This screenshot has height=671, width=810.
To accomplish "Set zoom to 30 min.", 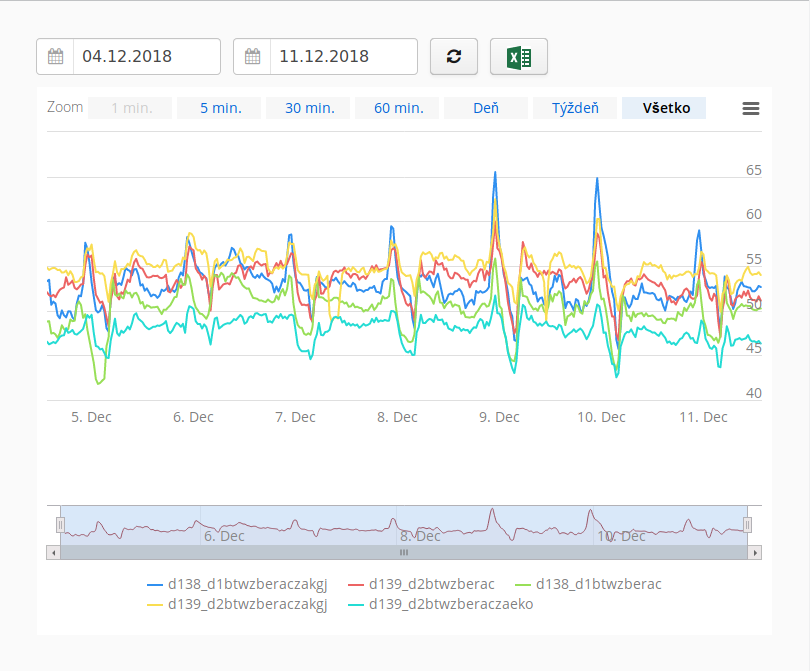I will (308, 108).
